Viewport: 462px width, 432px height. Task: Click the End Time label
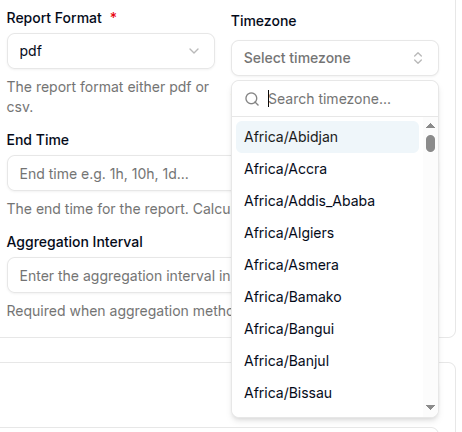(38, 140)
